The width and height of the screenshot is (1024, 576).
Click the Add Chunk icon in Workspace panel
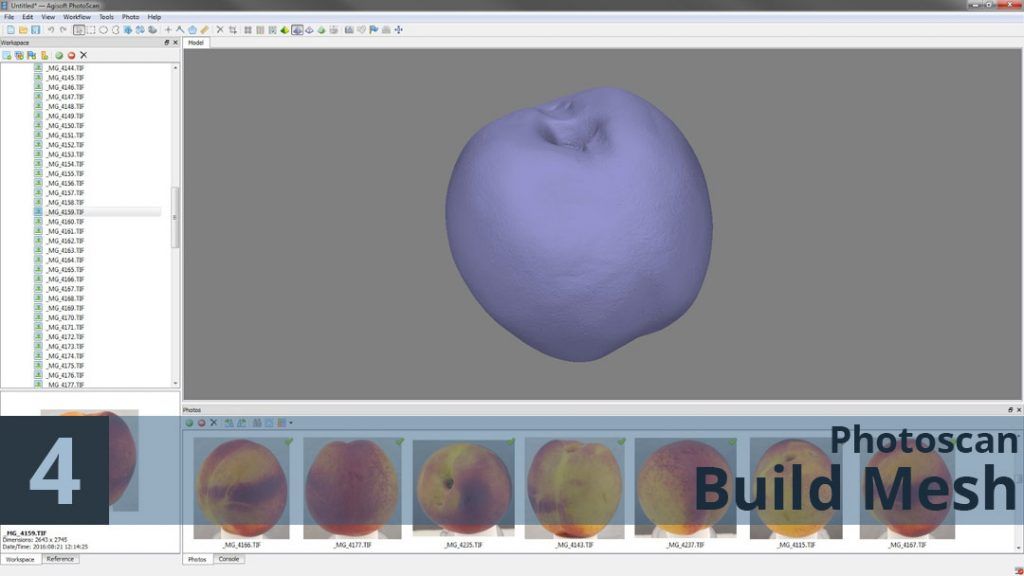(x=7, y=54)
